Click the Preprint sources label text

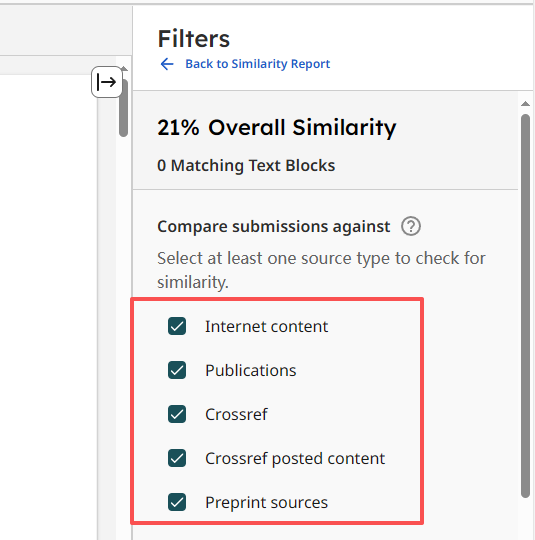(x=266, y=502)
